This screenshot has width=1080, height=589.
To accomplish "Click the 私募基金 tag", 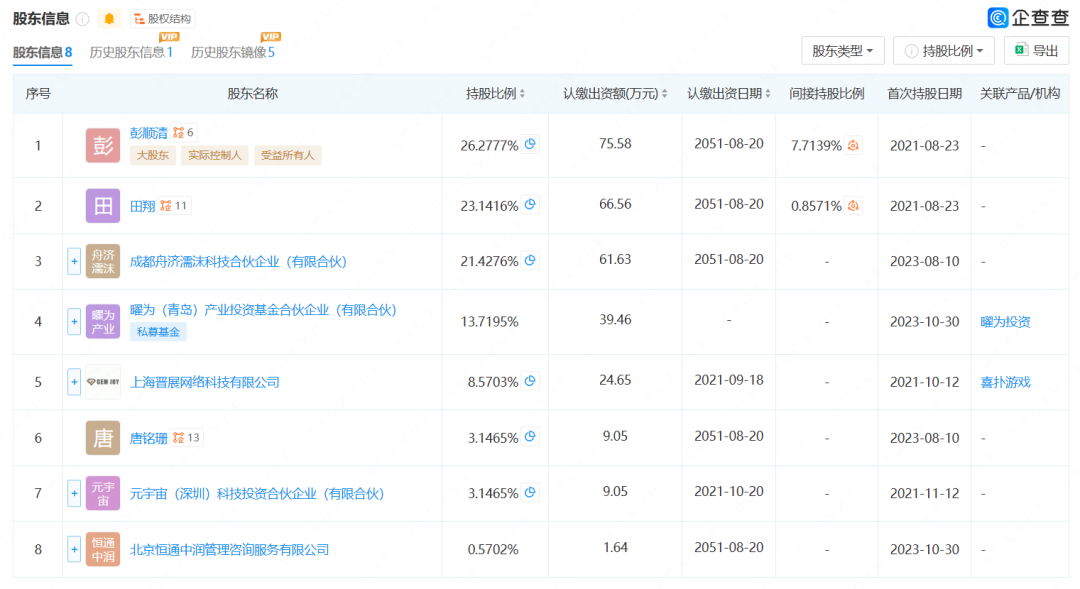I will 158,331.
